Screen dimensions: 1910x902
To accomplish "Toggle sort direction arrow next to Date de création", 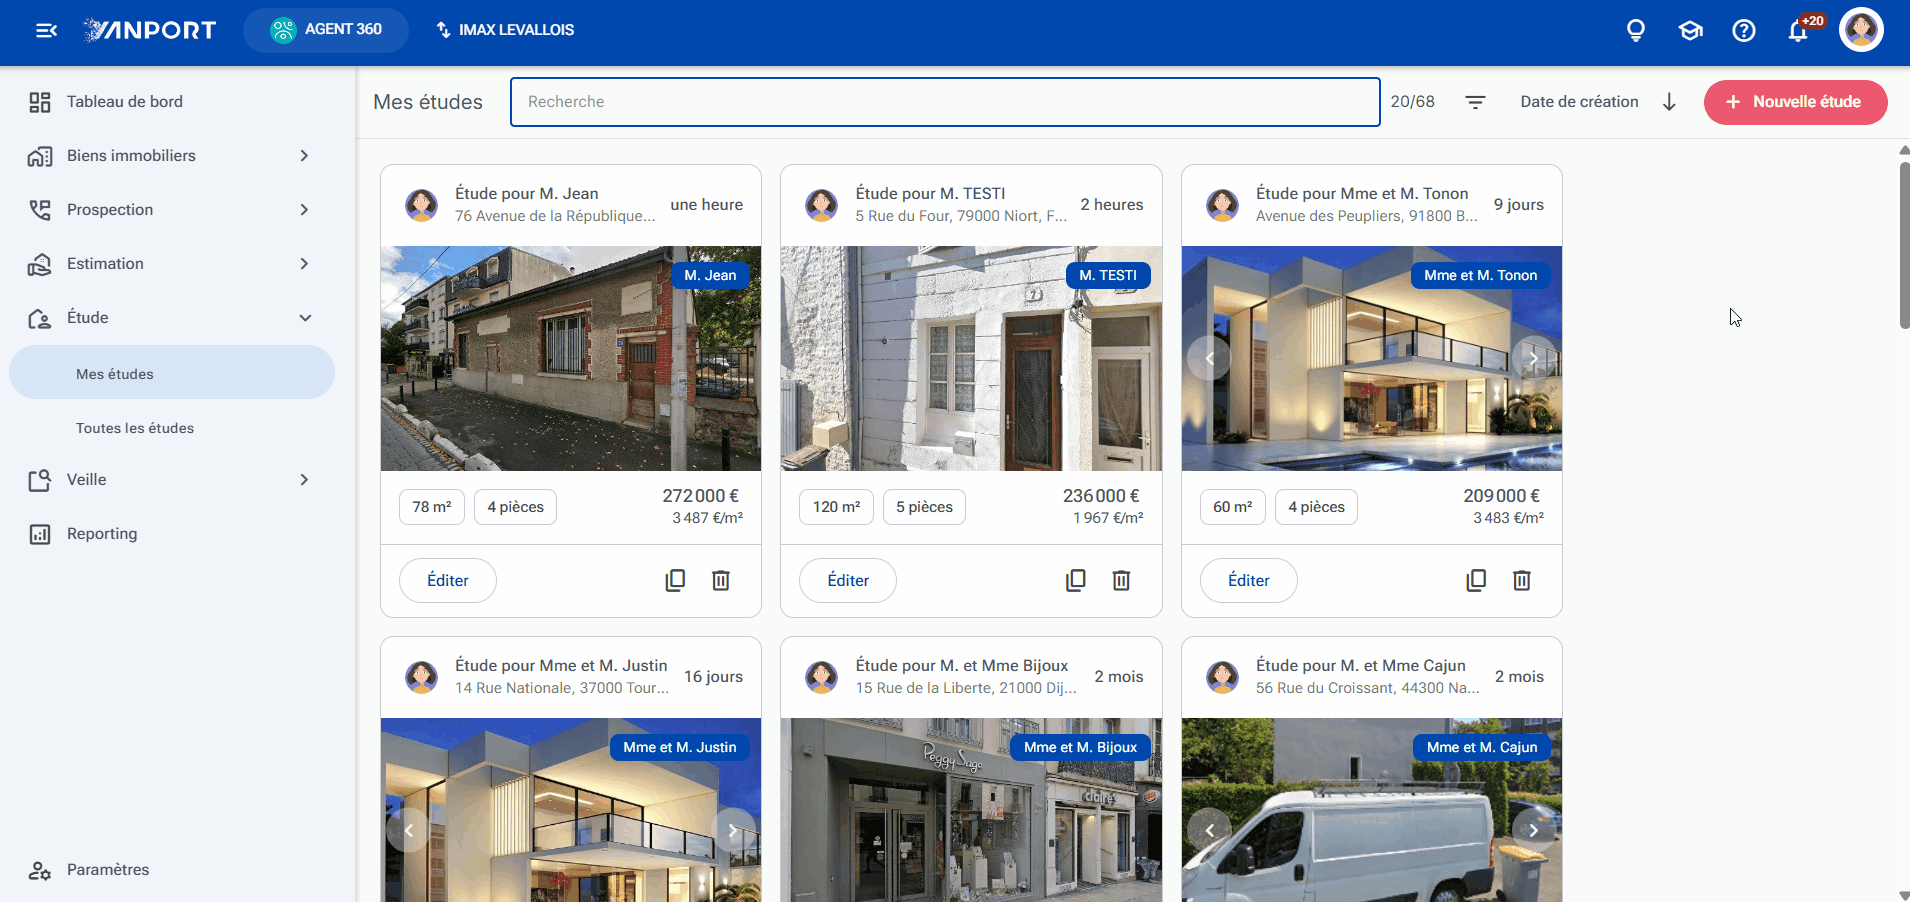I will [x=1669, y=102].
